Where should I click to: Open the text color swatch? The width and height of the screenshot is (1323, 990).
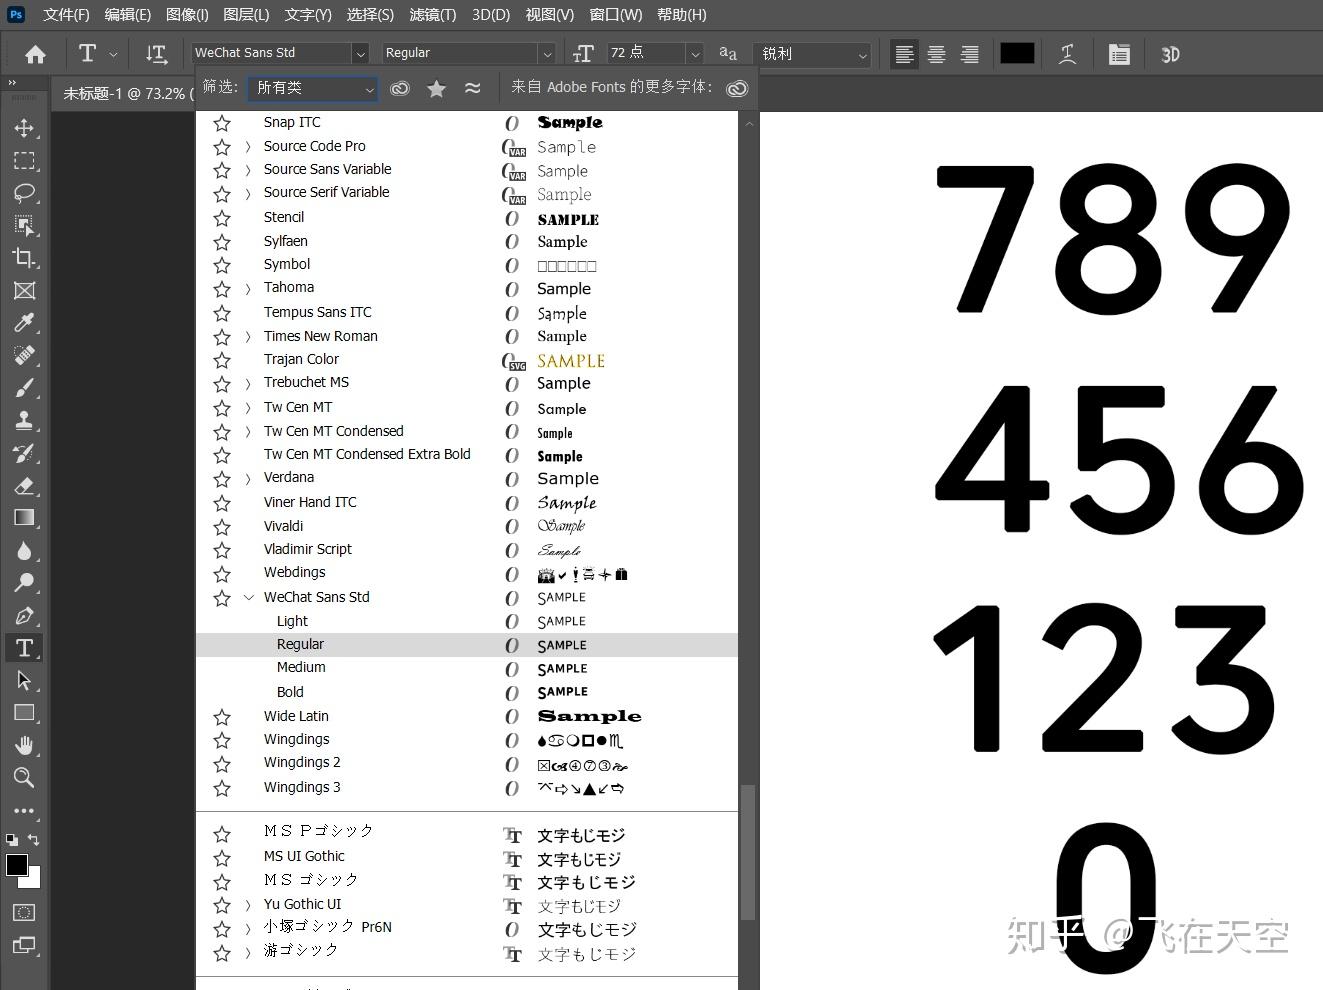tap(1017, 53)
